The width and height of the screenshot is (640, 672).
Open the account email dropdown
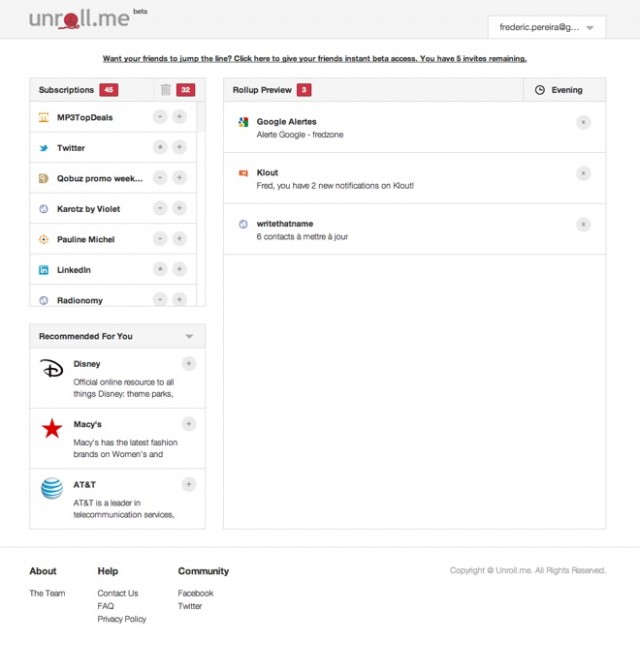coord(547,27)
